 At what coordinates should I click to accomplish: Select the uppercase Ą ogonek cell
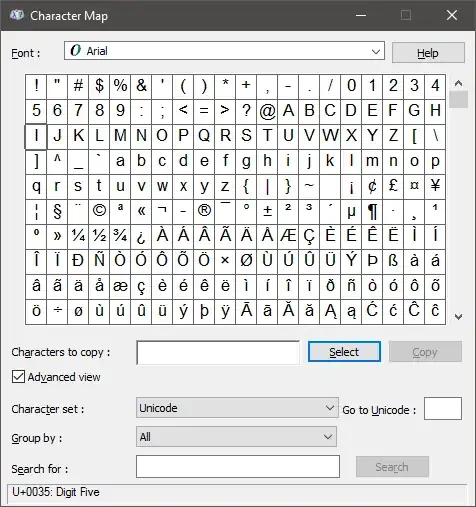point(330,311)
